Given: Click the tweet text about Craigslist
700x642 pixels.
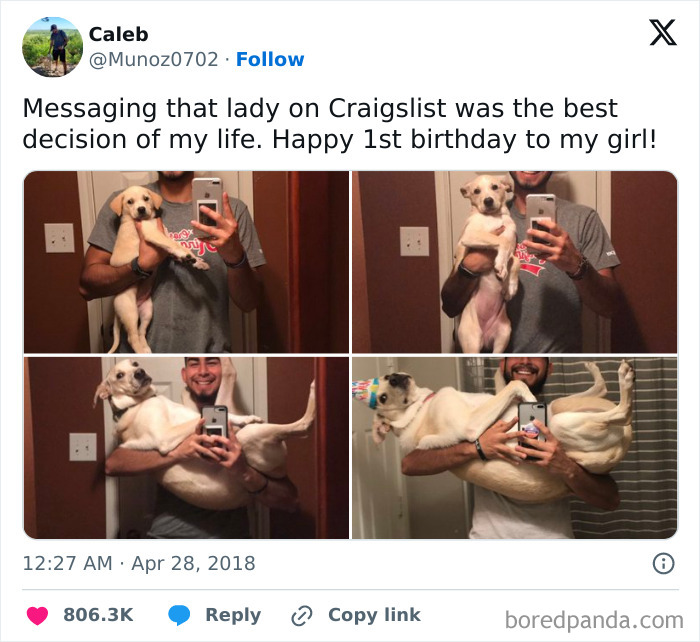Looking at the screenshot, I should tap(340, 124).
